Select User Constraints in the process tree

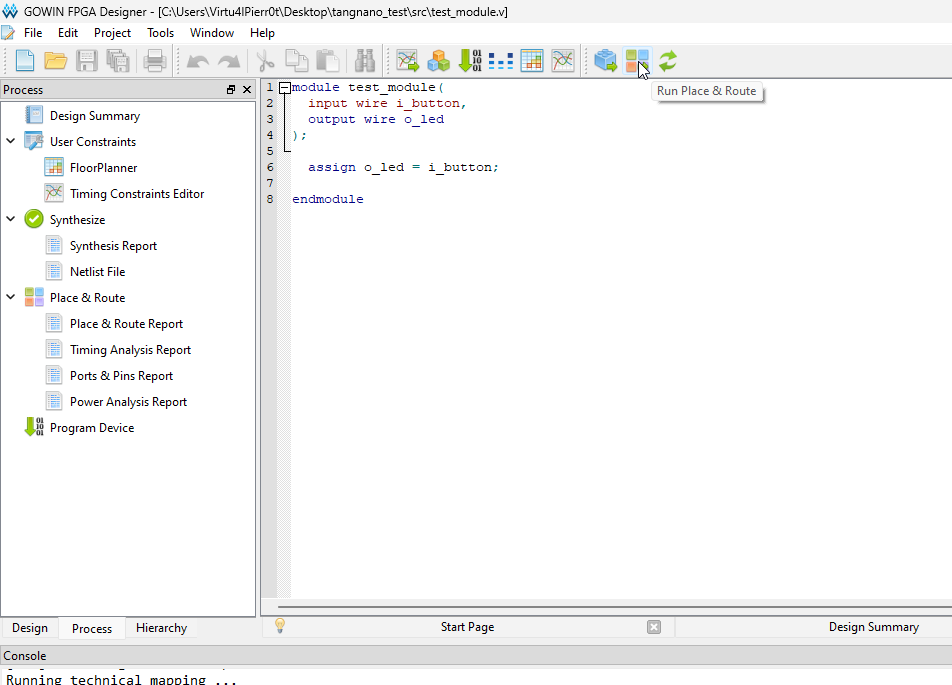93,141
